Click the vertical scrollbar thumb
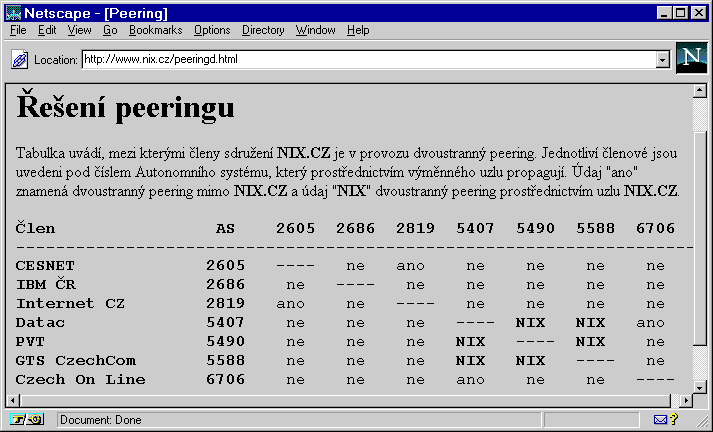Viewport: 713px width, 432px height. coord(700,237)
